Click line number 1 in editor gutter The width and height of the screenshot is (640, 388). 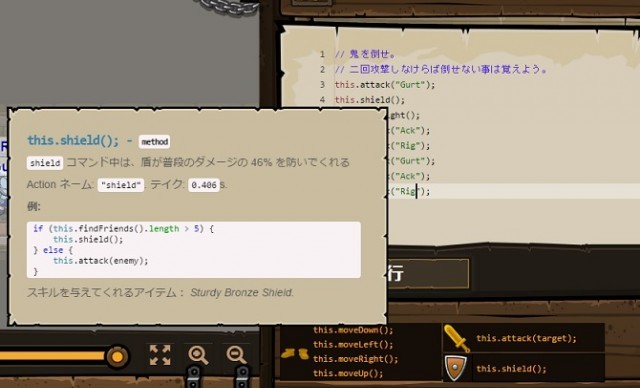[322, 54]
